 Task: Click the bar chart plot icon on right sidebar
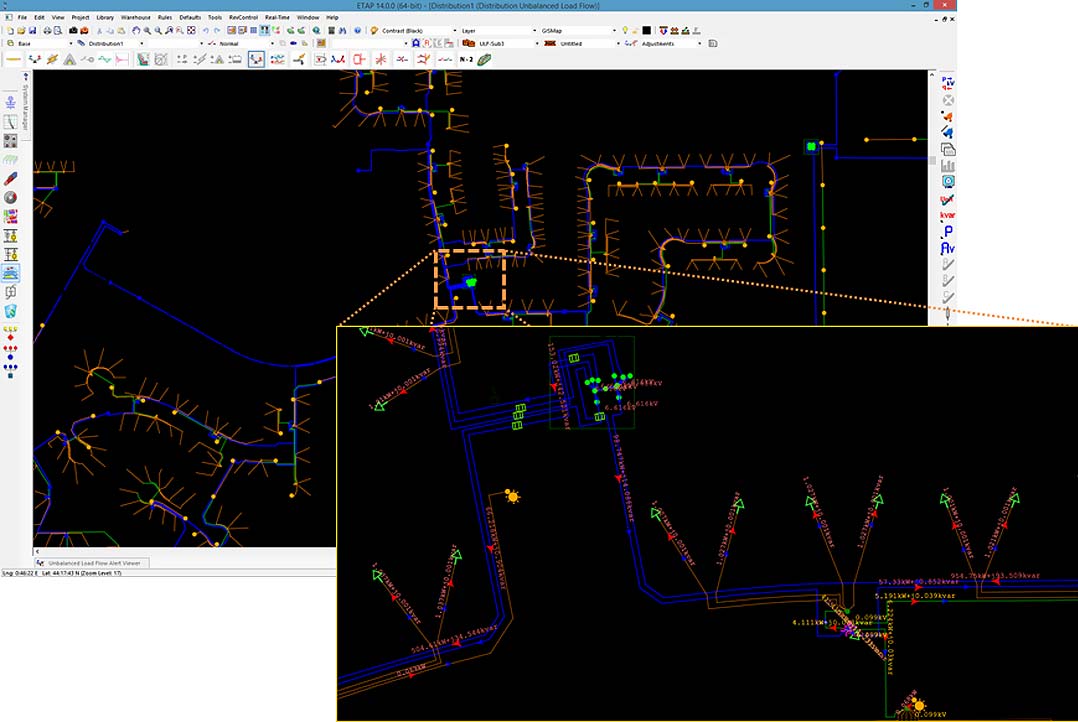click(x=945, y=165)
